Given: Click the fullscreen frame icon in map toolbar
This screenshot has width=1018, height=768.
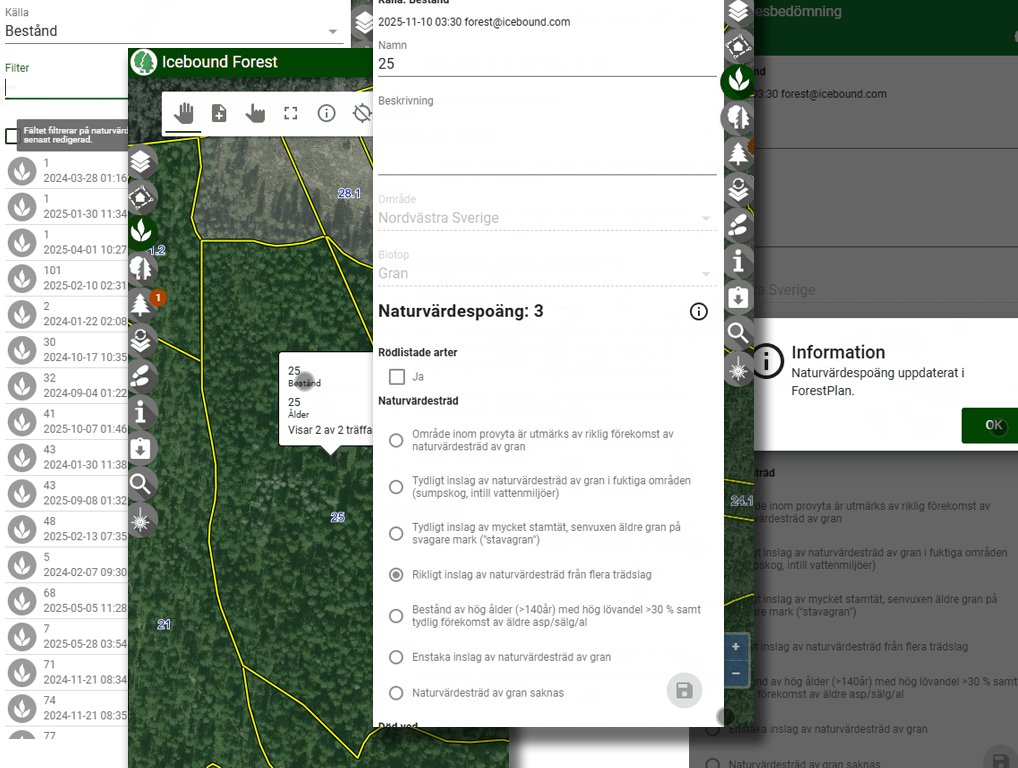Looking at the screenshot, I should pyautogui.click(x=291, y=114).
